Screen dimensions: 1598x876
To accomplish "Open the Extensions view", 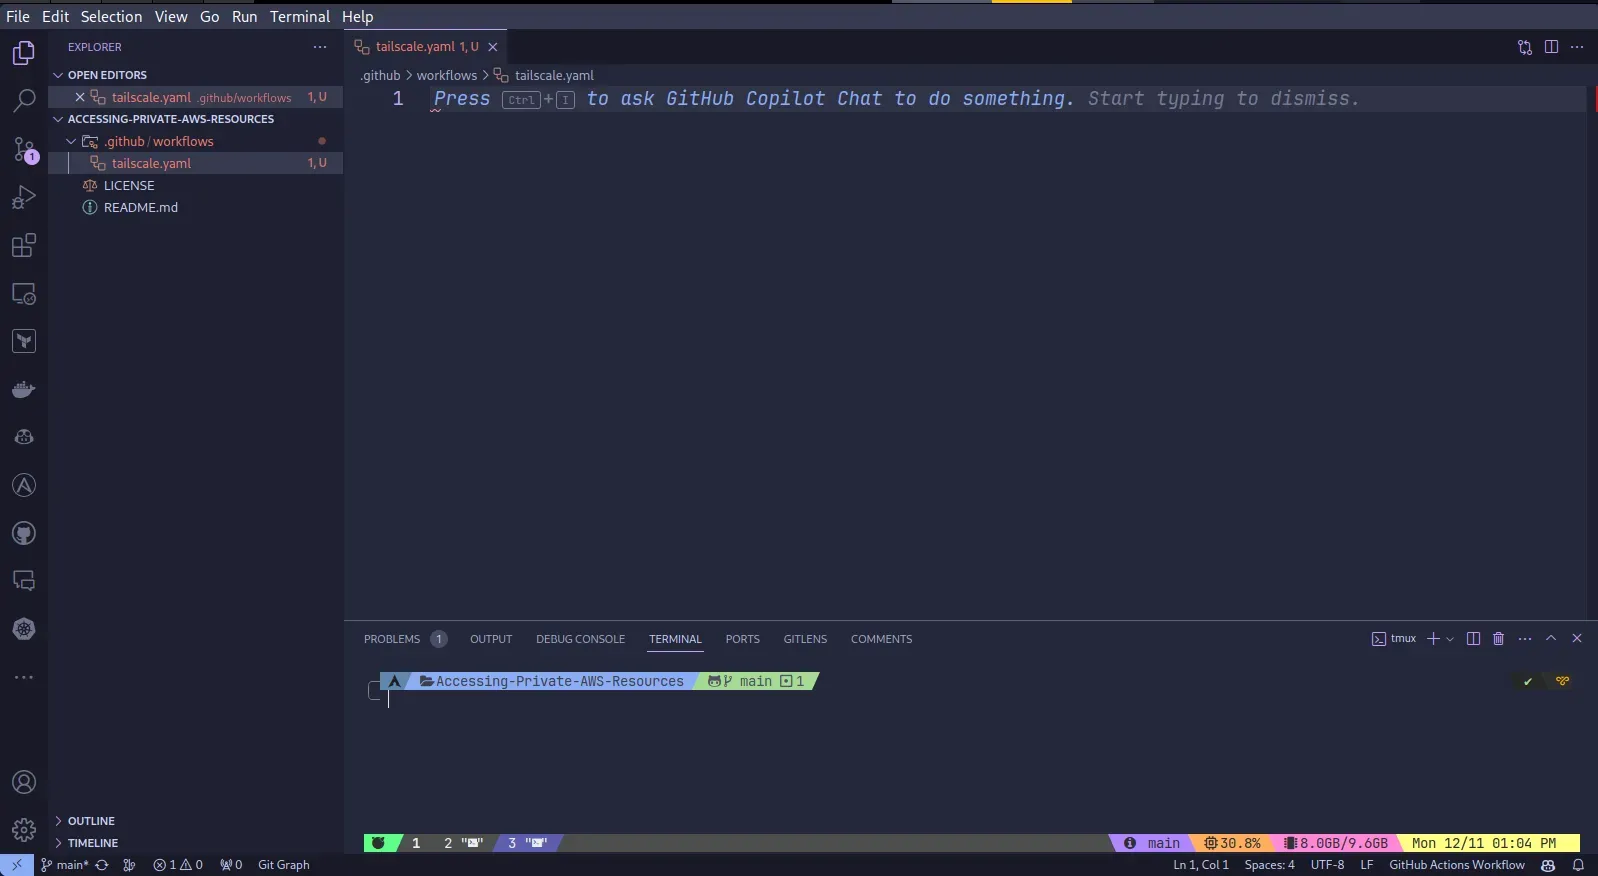I will 24,246.
